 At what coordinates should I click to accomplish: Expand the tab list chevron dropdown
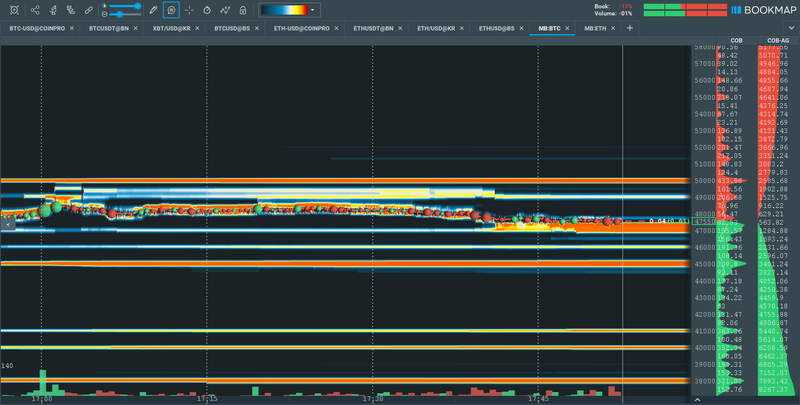(x=792, y=28)
